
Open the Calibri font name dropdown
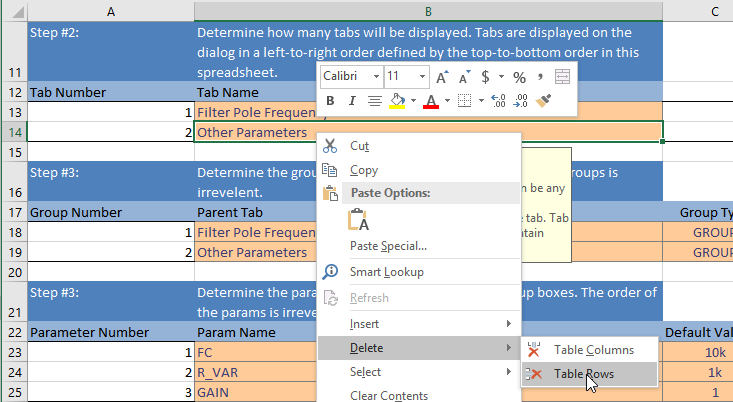click(x=376, y=77)
